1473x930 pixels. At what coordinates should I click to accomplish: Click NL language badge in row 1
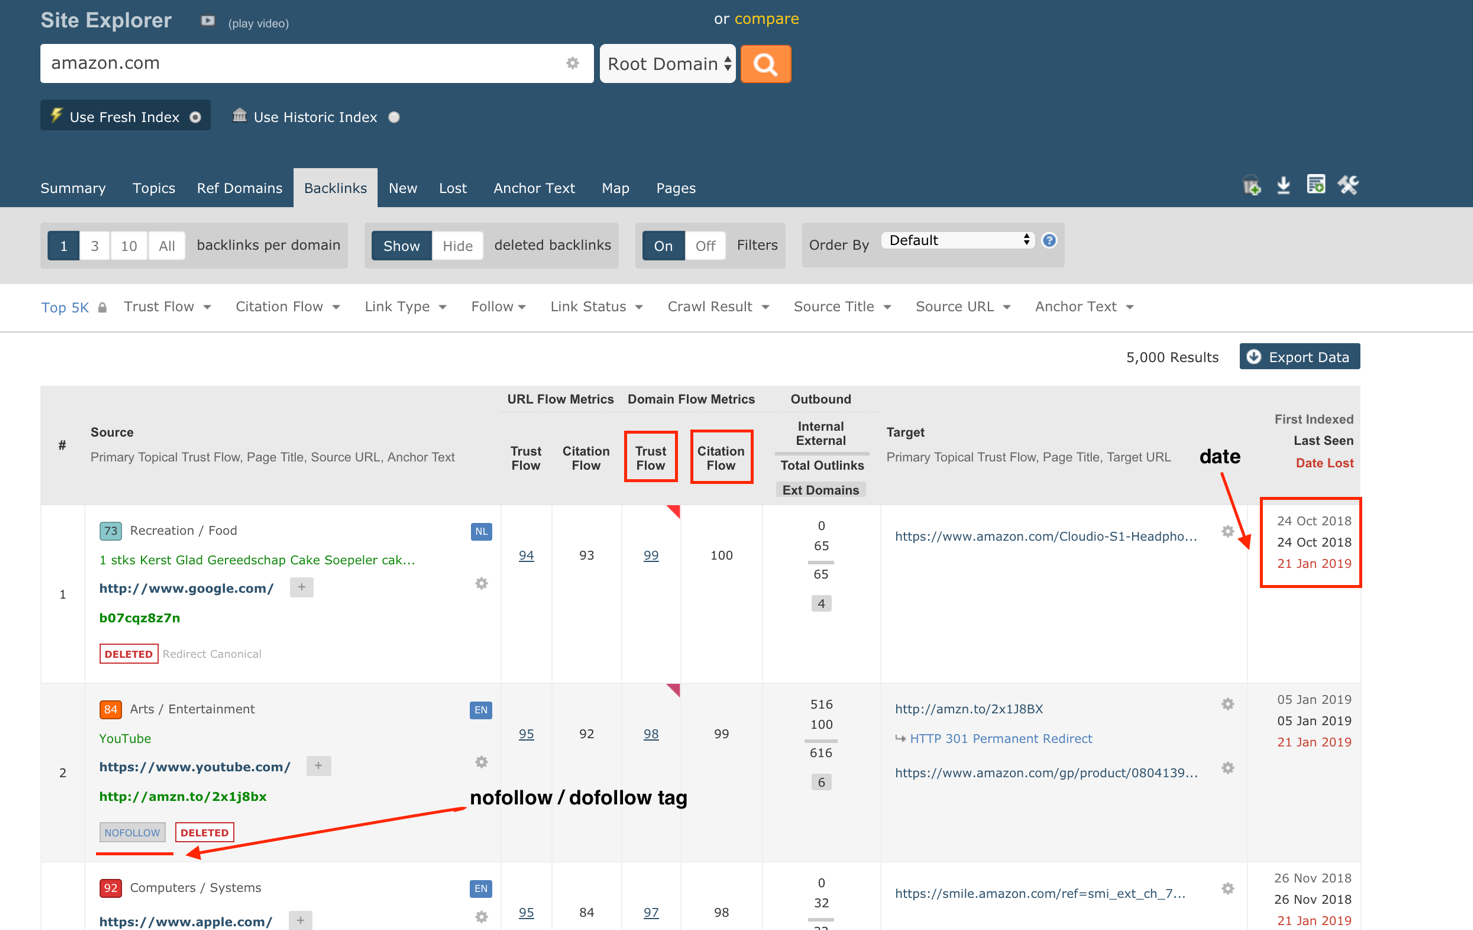pos(481,532)
